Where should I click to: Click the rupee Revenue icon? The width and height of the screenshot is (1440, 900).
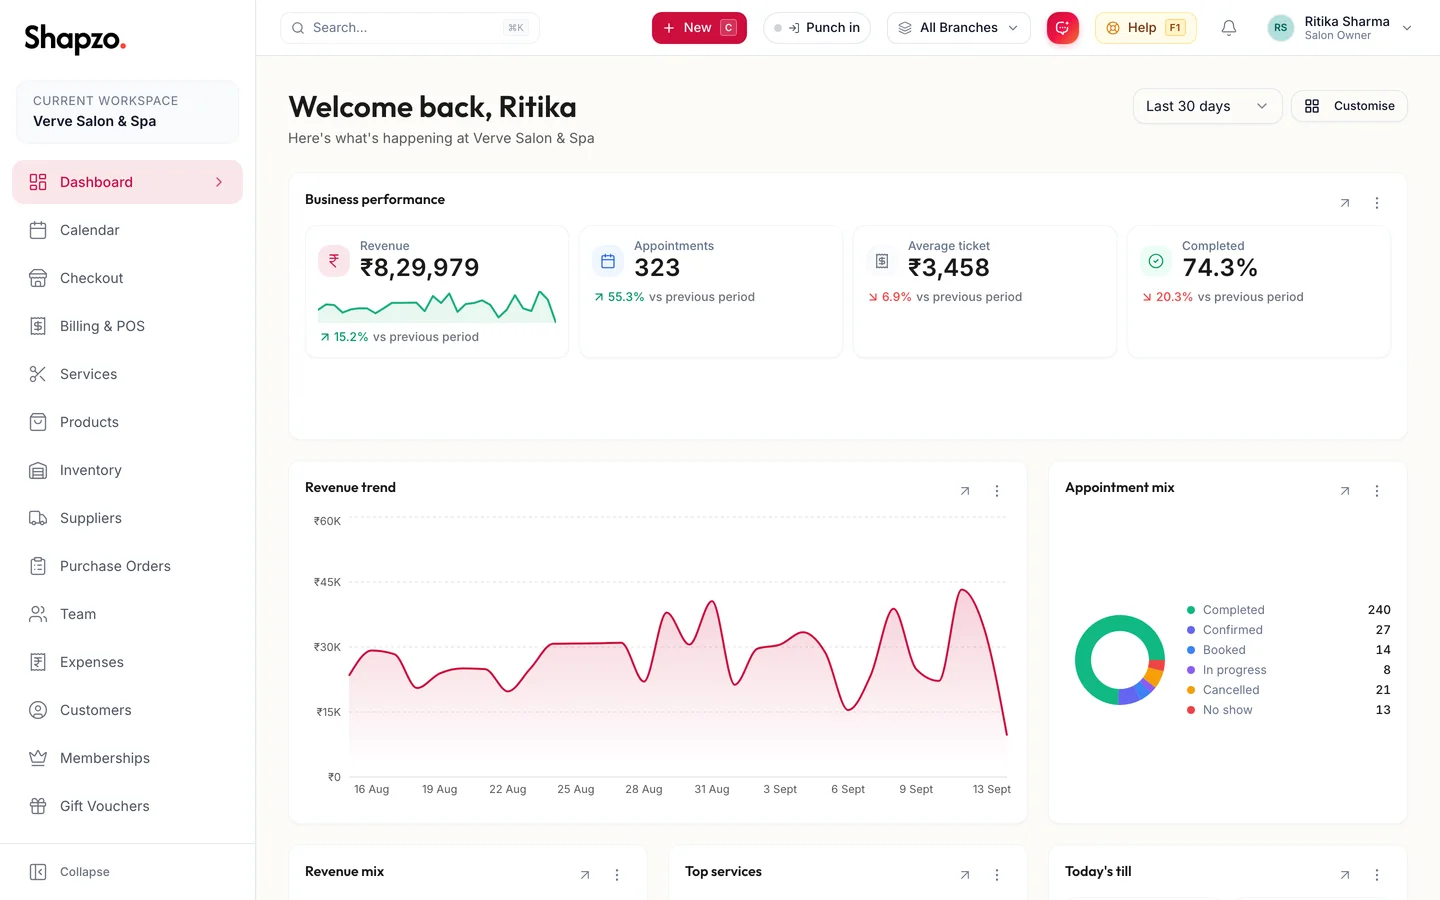pos(334,261)
